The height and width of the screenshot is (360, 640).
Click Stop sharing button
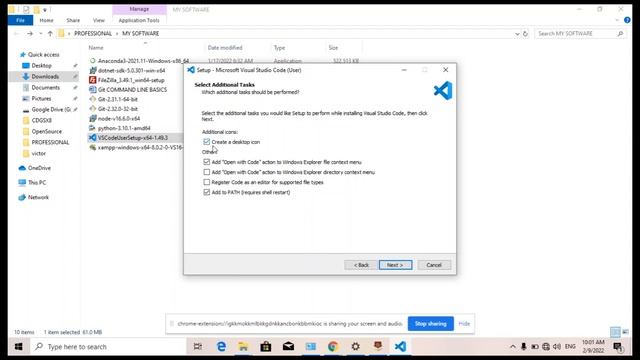(431, 323)
